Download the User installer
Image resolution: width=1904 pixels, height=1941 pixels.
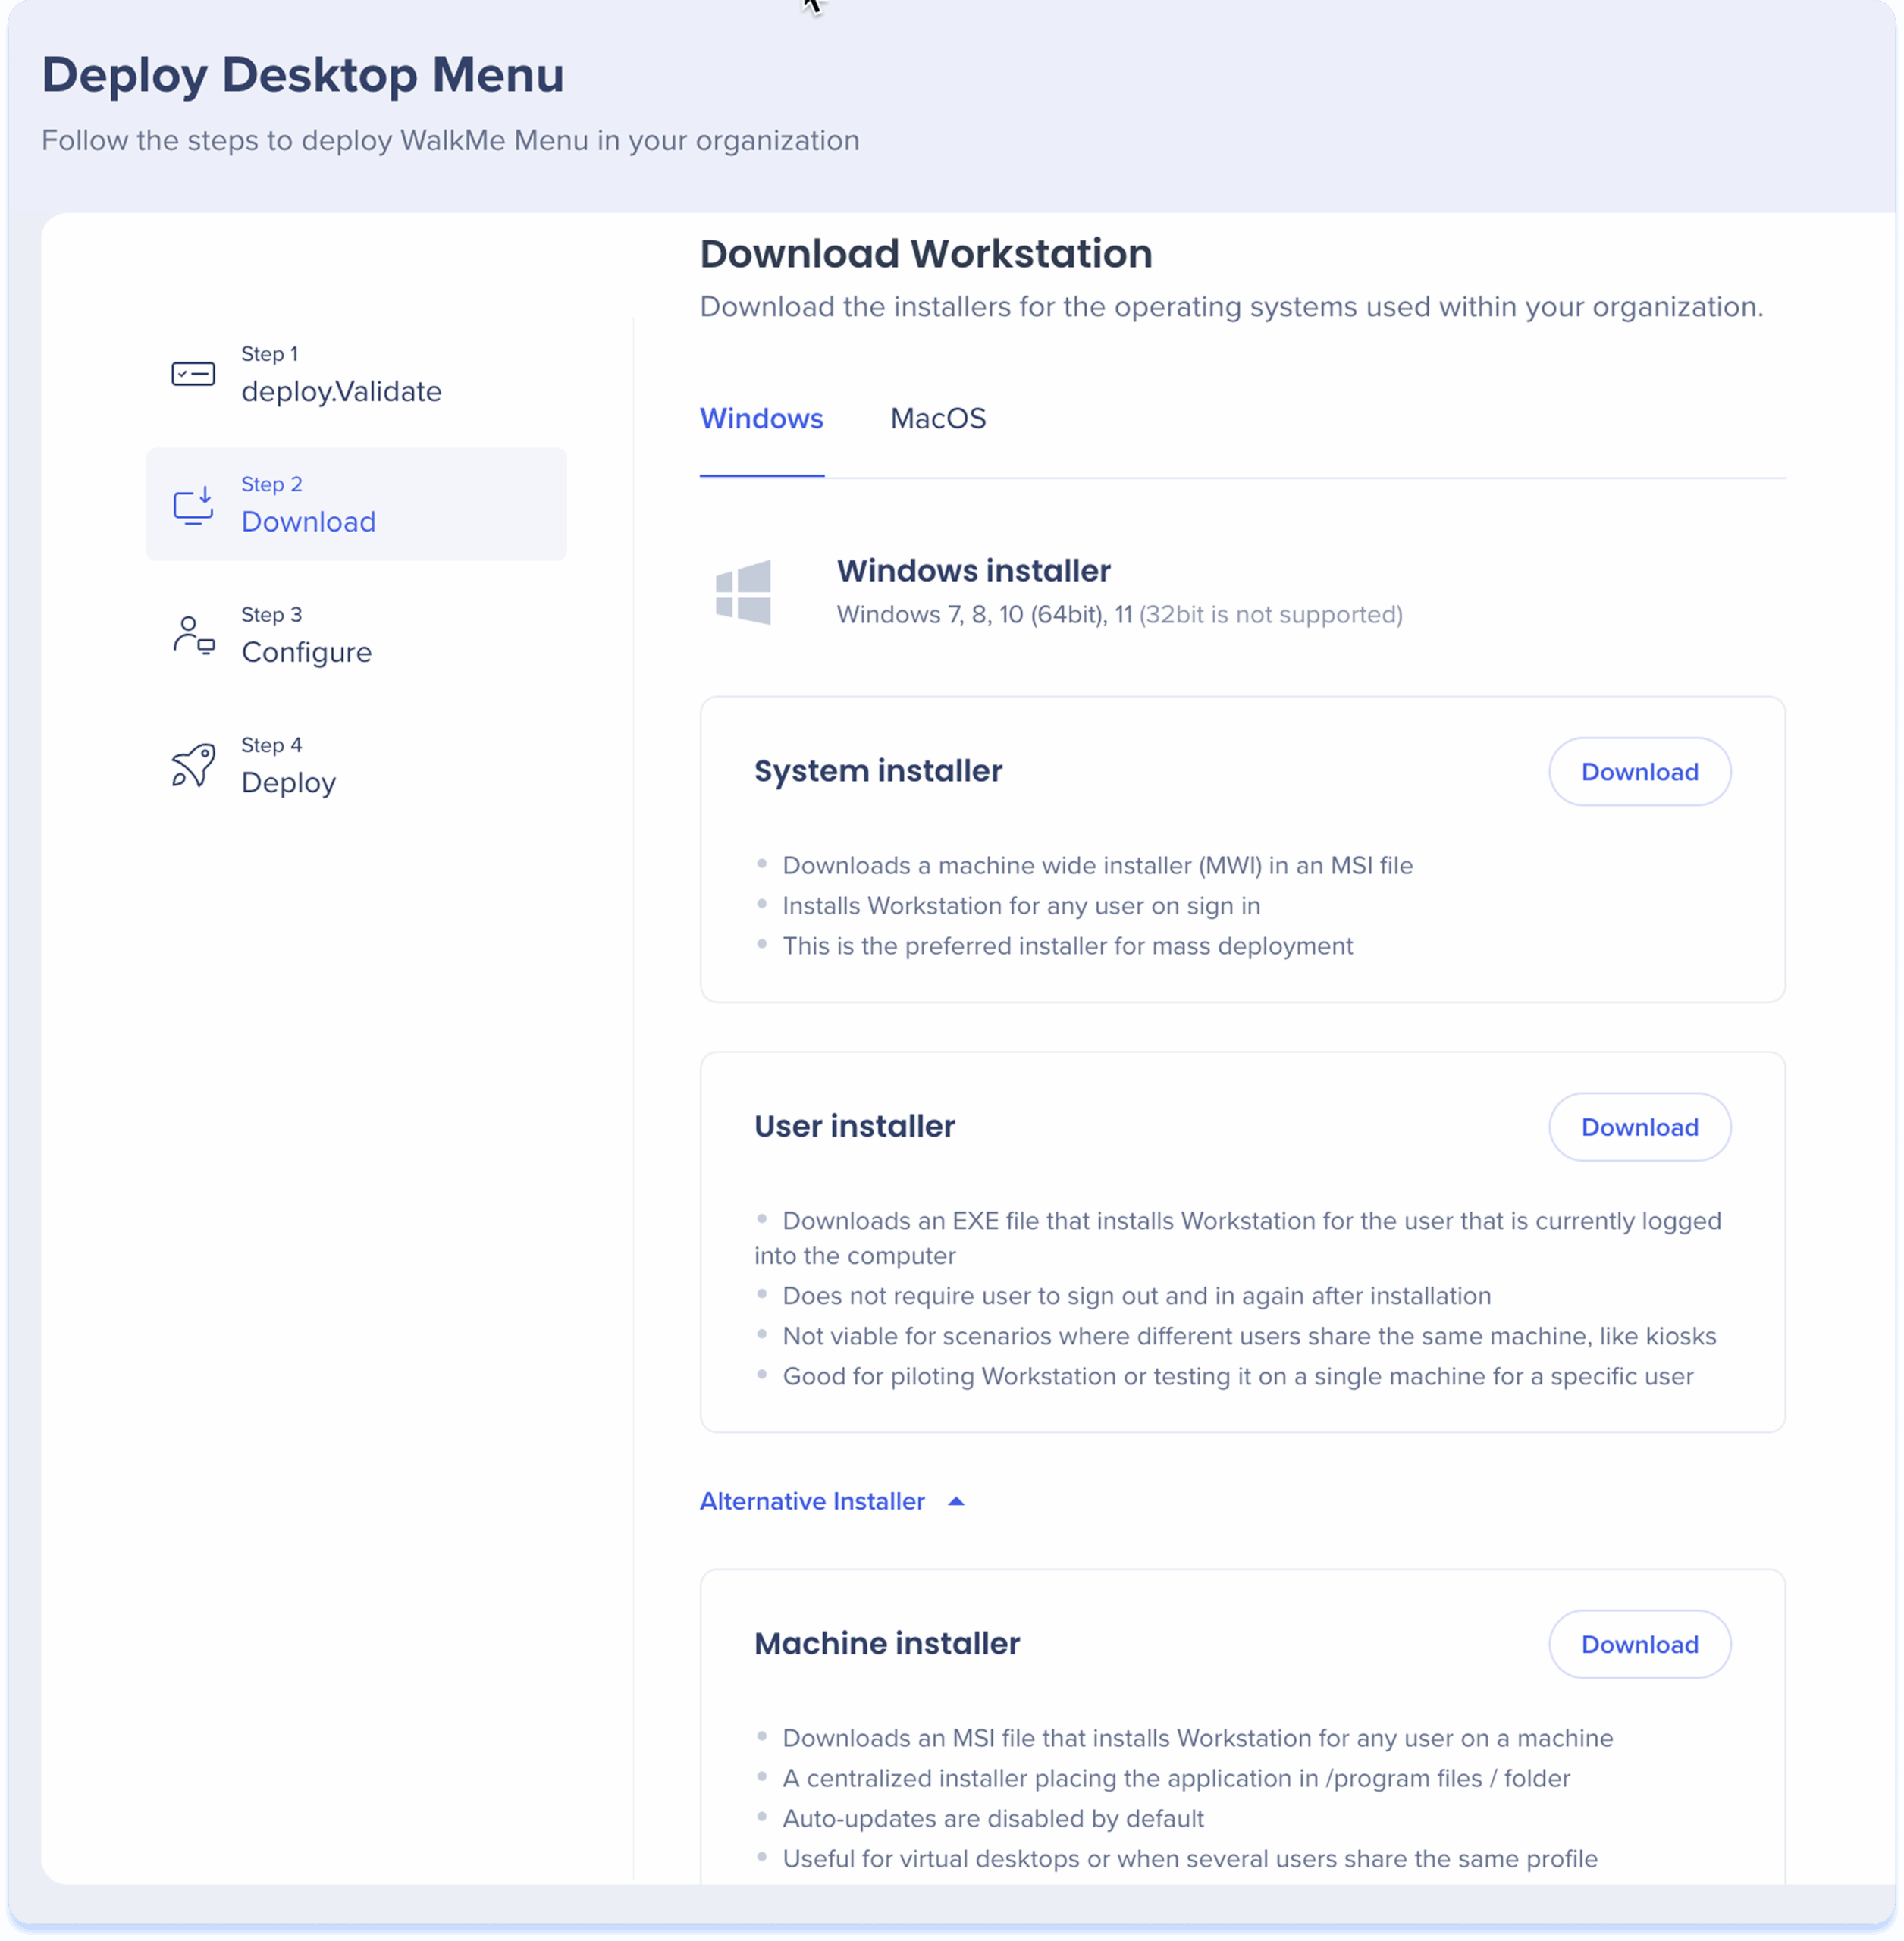click(1639, 1127)
